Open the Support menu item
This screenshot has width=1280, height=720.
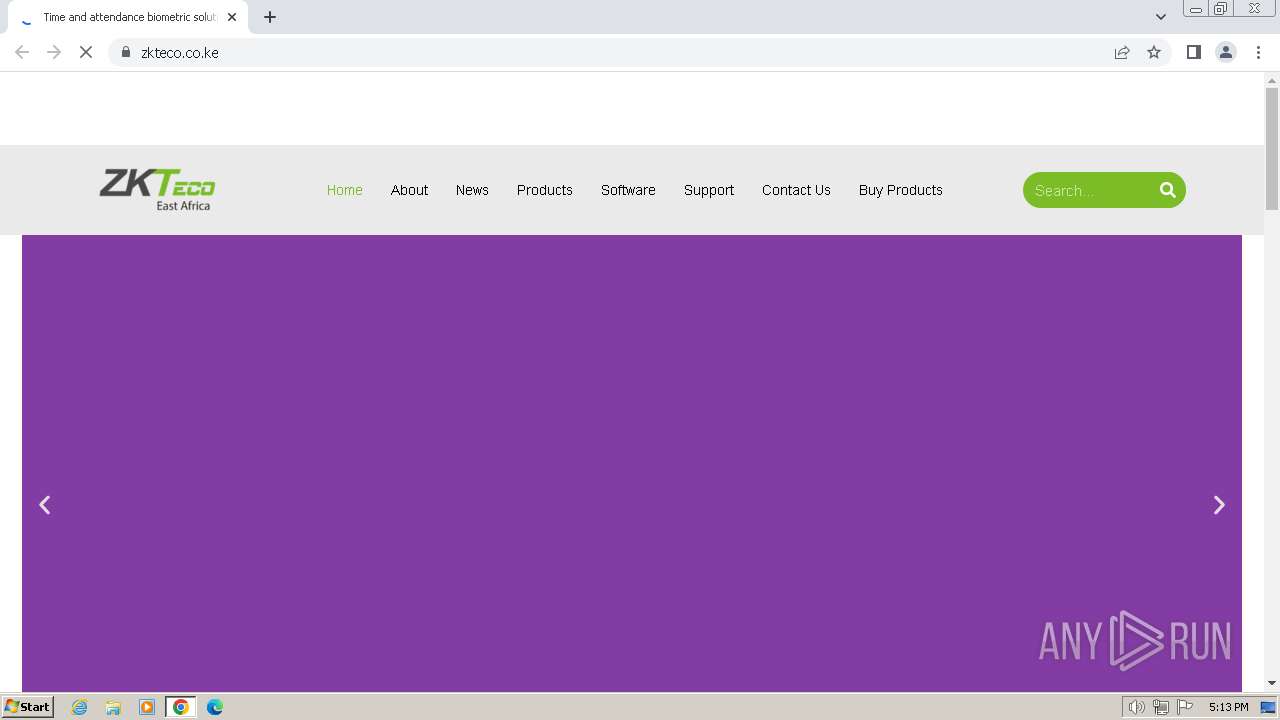[709, 190]
